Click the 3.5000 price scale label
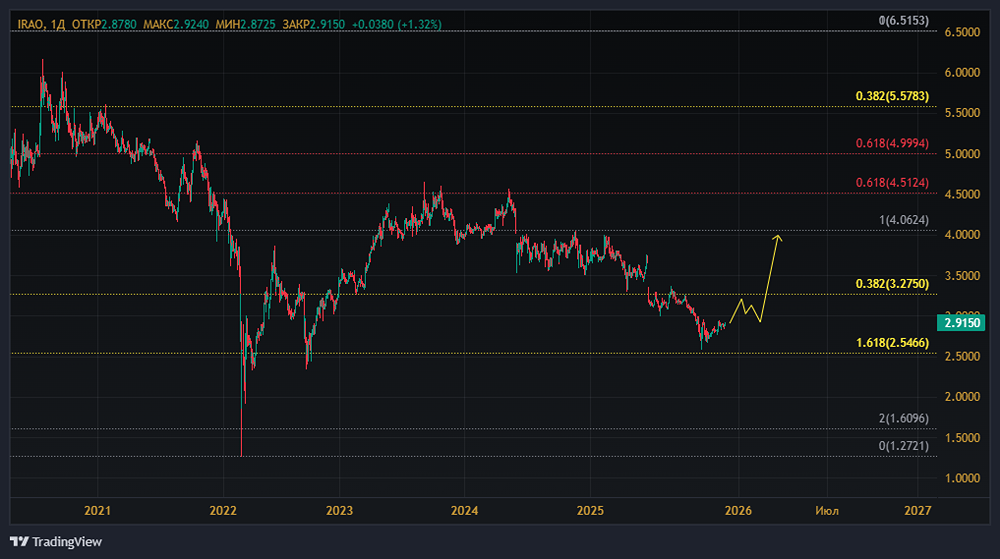1000x559 pixels. [x=962, y=275]
